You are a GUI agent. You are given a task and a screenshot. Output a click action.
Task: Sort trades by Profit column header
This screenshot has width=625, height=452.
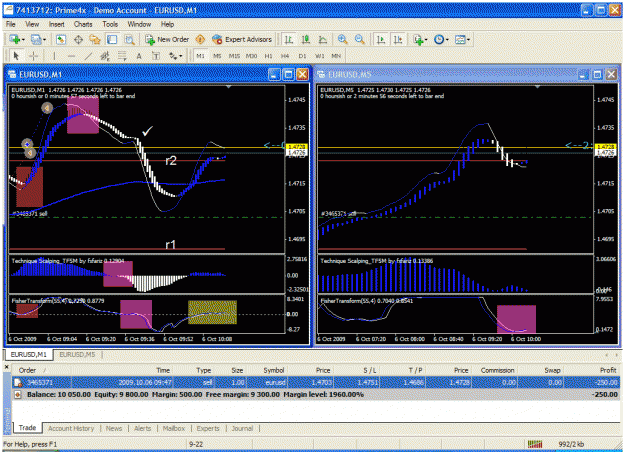coord(608,370)
